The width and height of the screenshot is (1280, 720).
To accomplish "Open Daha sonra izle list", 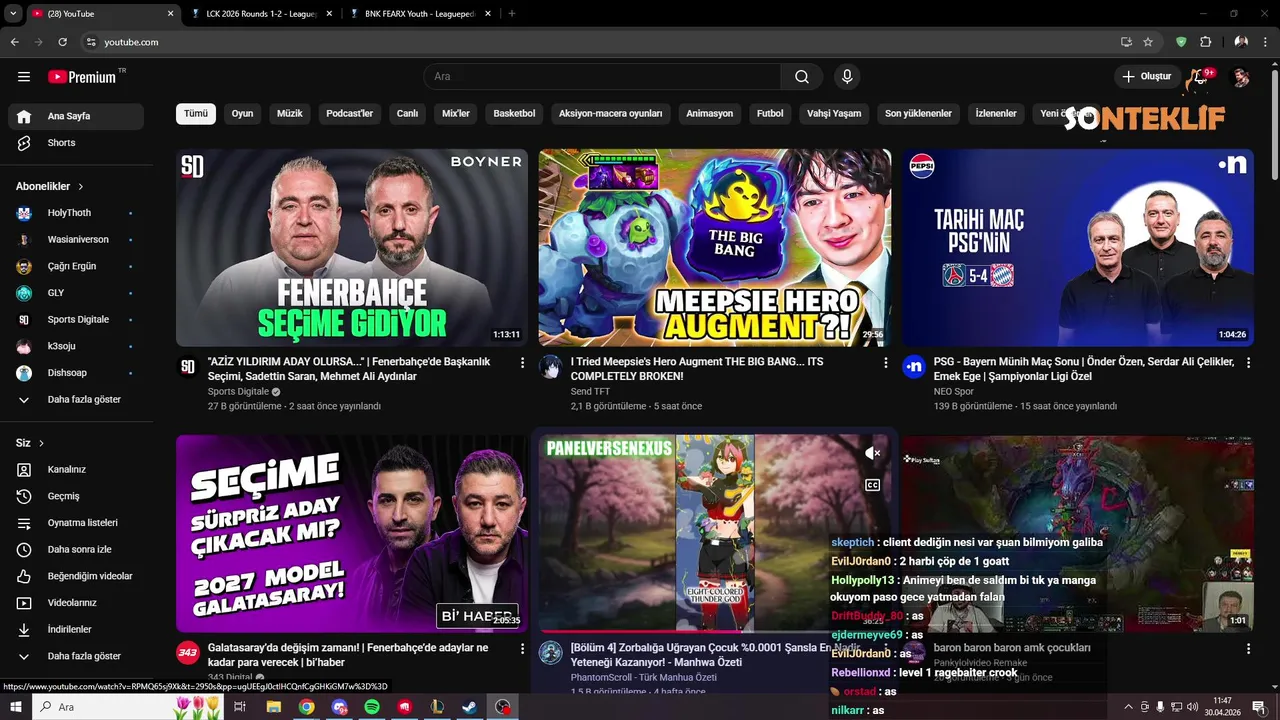I will [x=76, y=549].
